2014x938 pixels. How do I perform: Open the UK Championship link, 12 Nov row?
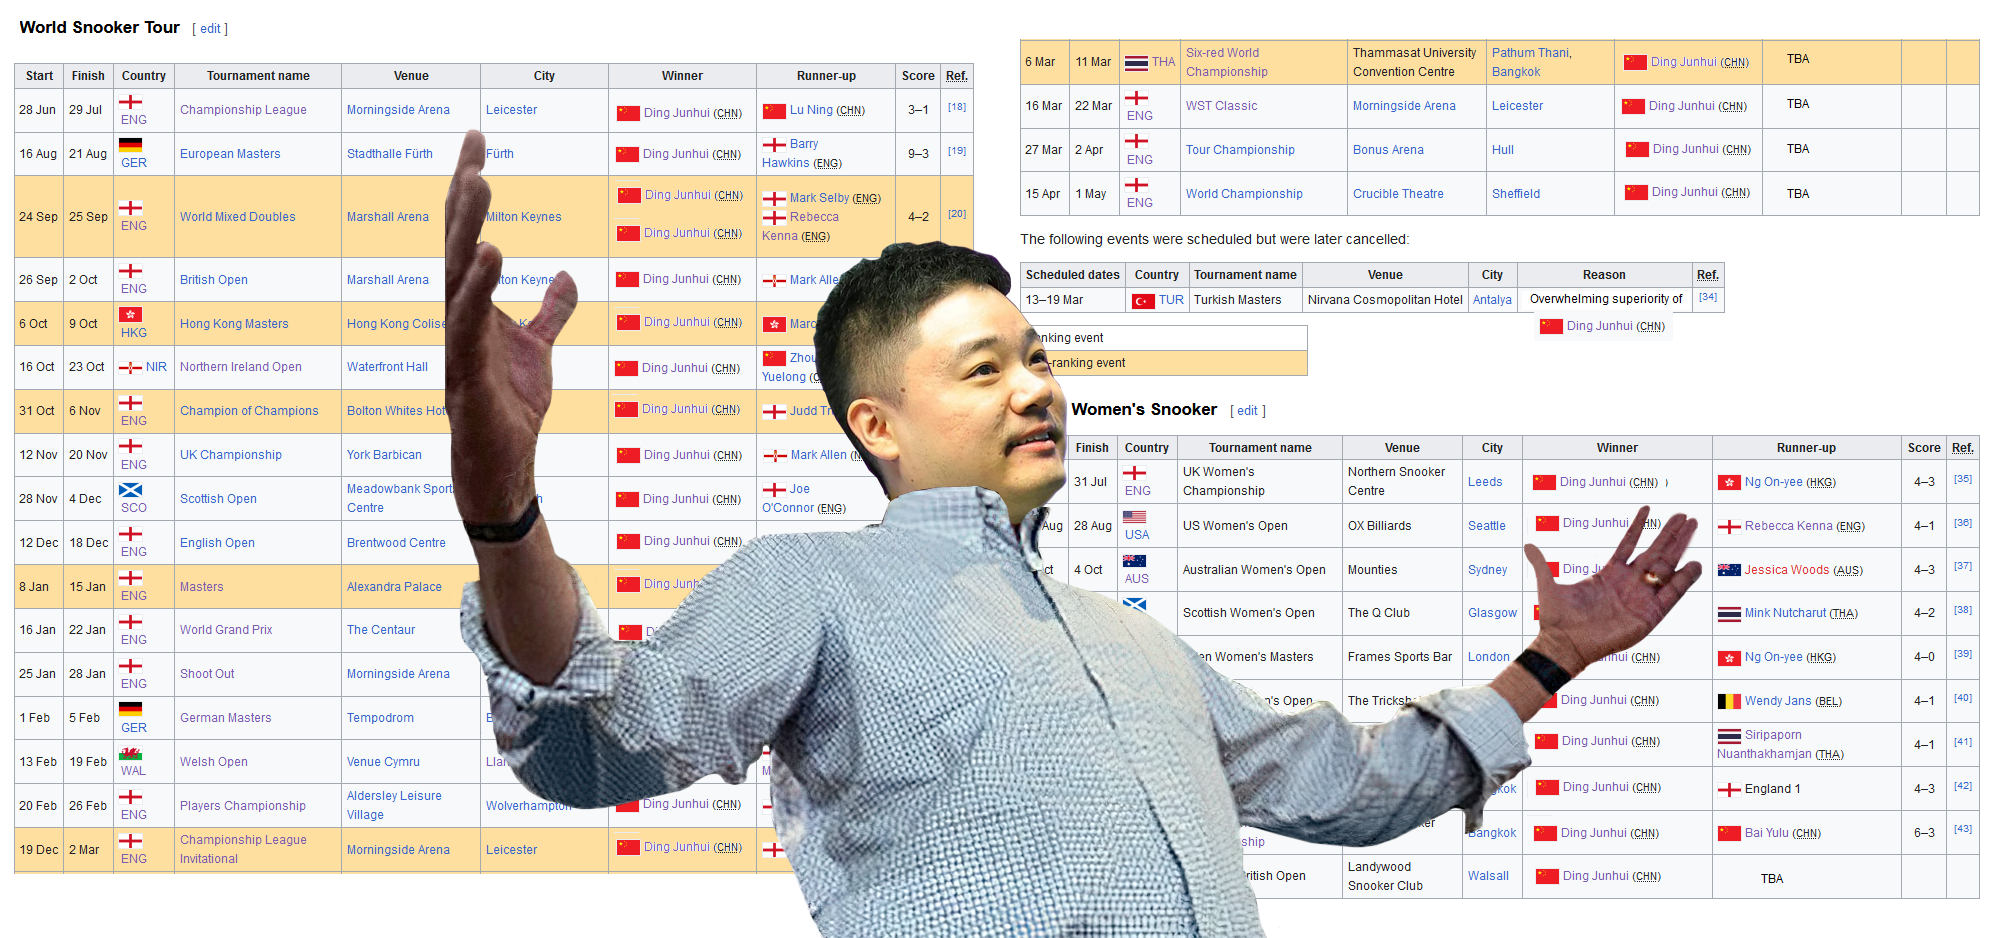231,455
